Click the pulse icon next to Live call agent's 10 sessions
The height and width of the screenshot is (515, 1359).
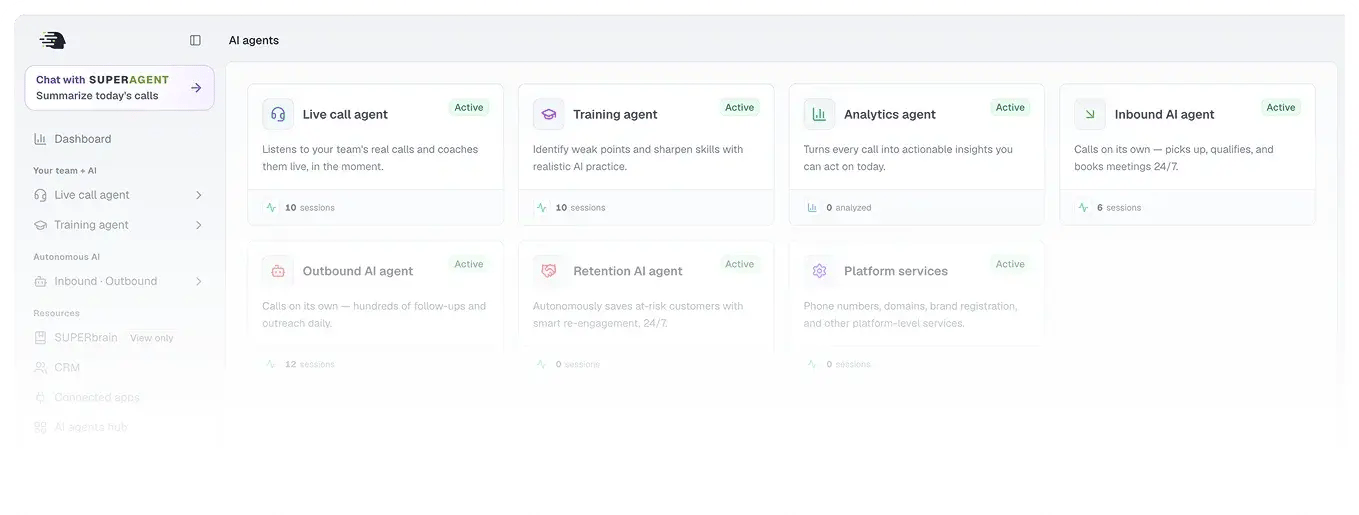pyautogui.click(x=271, y=208)
